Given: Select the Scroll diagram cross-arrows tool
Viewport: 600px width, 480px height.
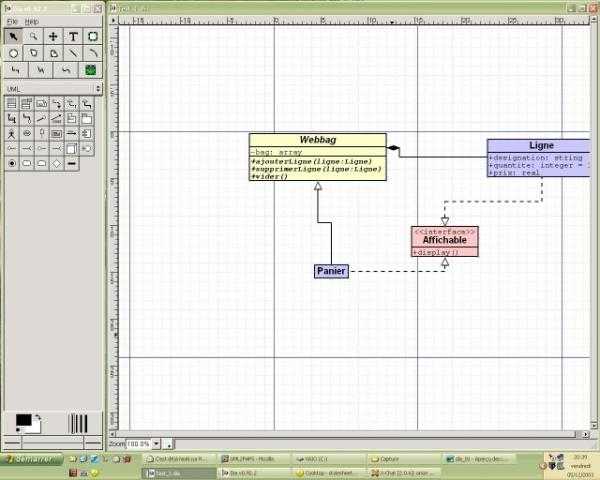Looking at the screenshot, I should pos(53,37).
